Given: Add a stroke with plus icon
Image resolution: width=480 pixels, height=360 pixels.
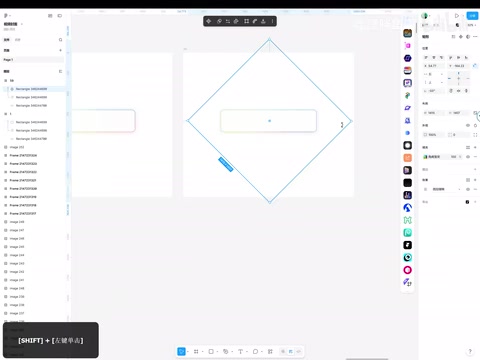Looking at the screenshot, I should coord(475,169).
